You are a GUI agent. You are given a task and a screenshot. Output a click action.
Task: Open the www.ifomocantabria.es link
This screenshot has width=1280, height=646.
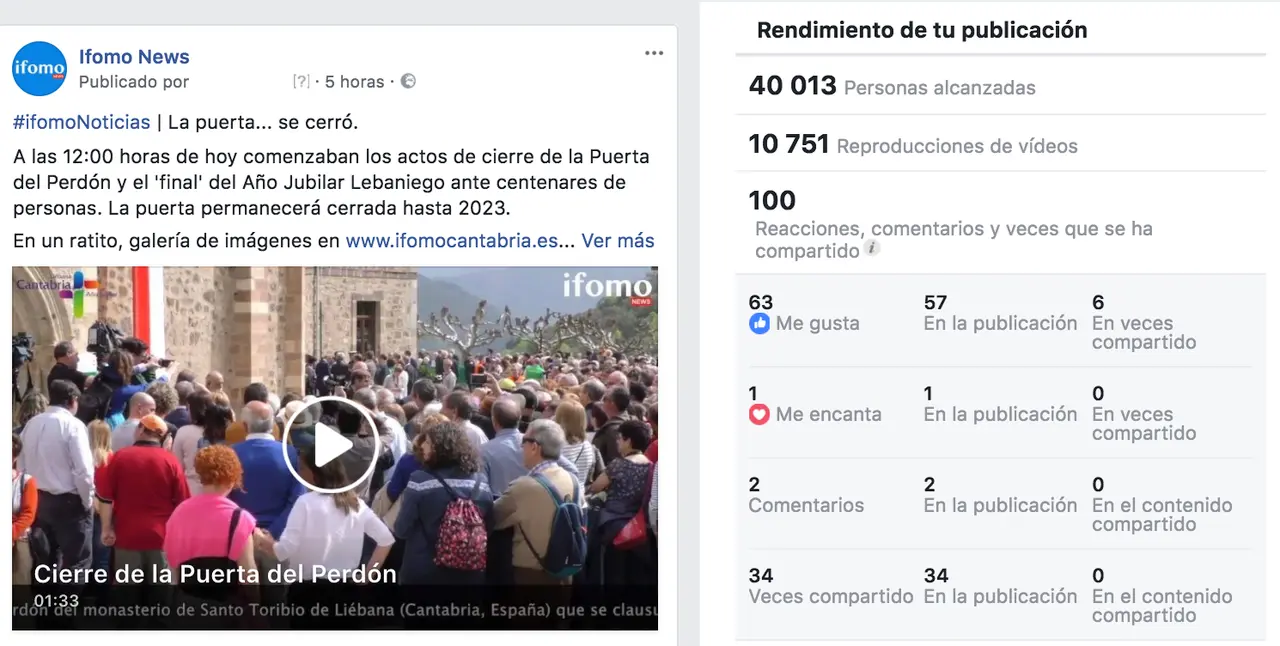(x=452, y=241)
